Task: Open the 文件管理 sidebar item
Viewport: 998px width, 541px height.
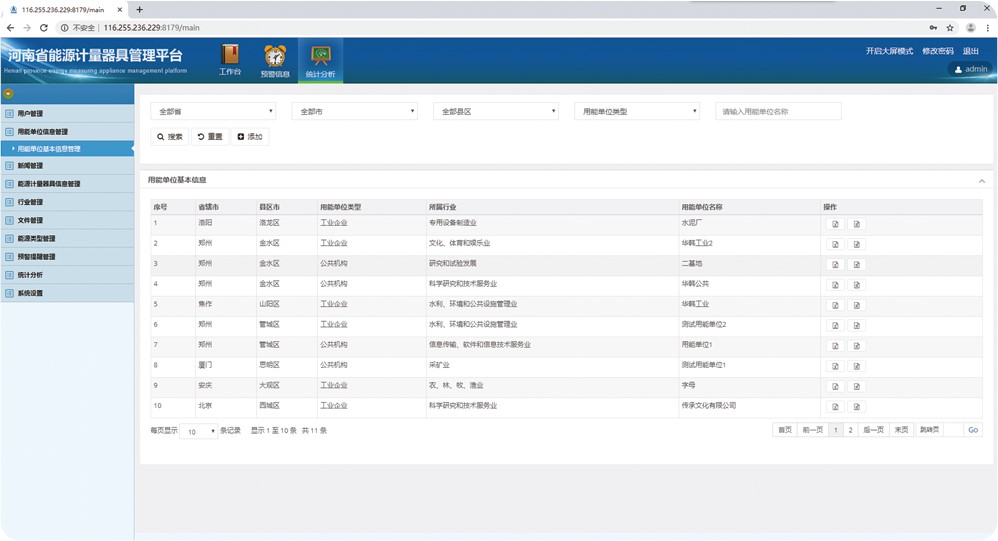Action: (x=67, y=220)
